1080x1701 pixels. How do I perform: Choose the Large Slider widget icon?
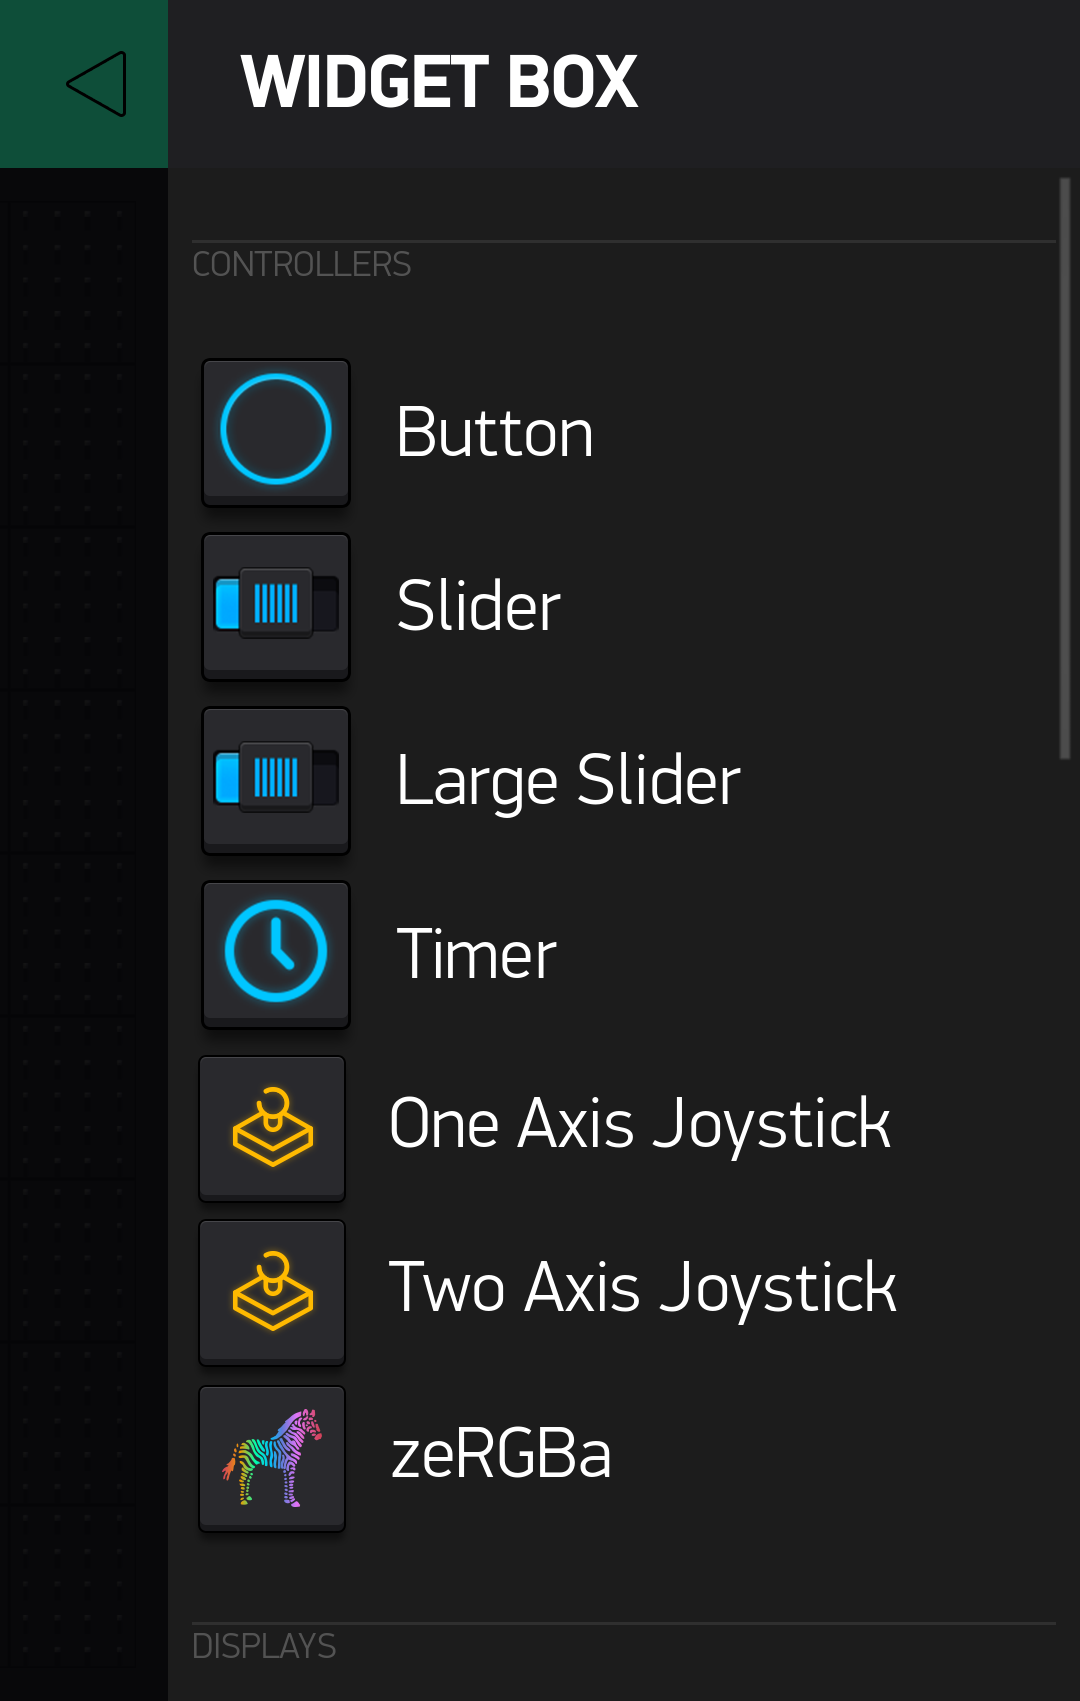[276, 780]
